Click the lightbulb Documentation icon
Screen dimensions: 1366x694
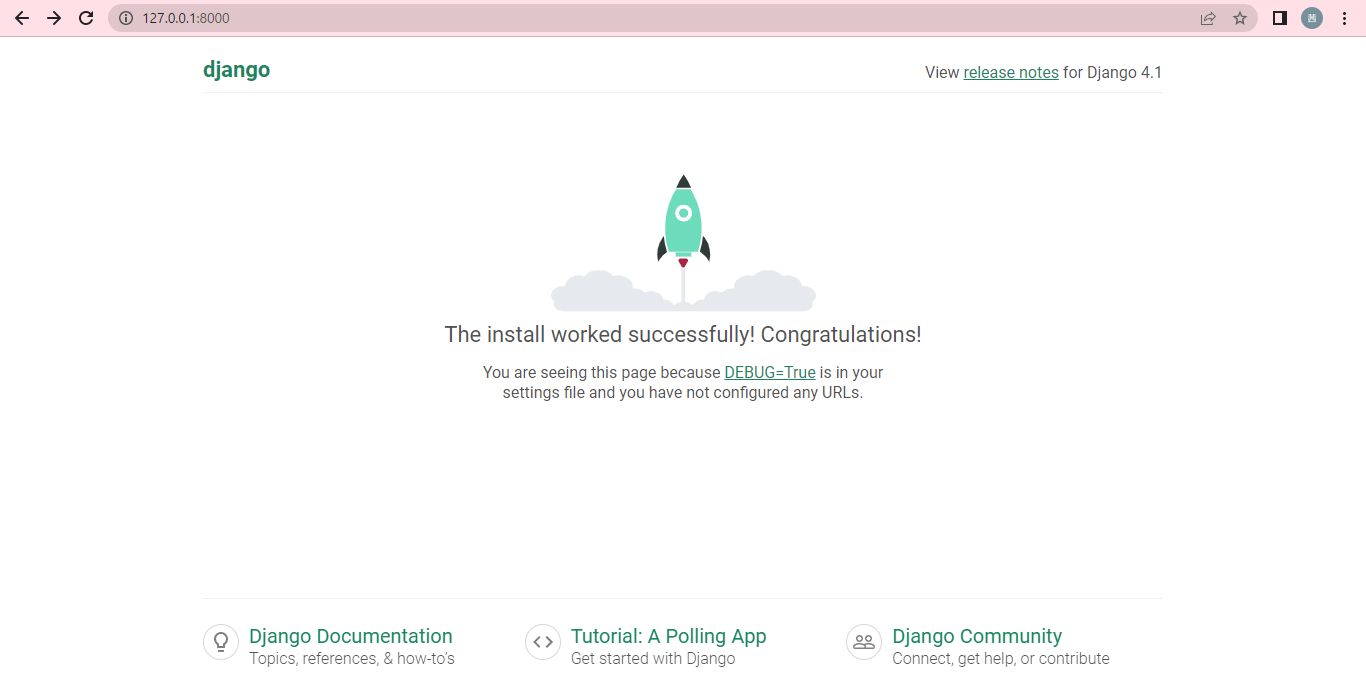coord(221,642)
